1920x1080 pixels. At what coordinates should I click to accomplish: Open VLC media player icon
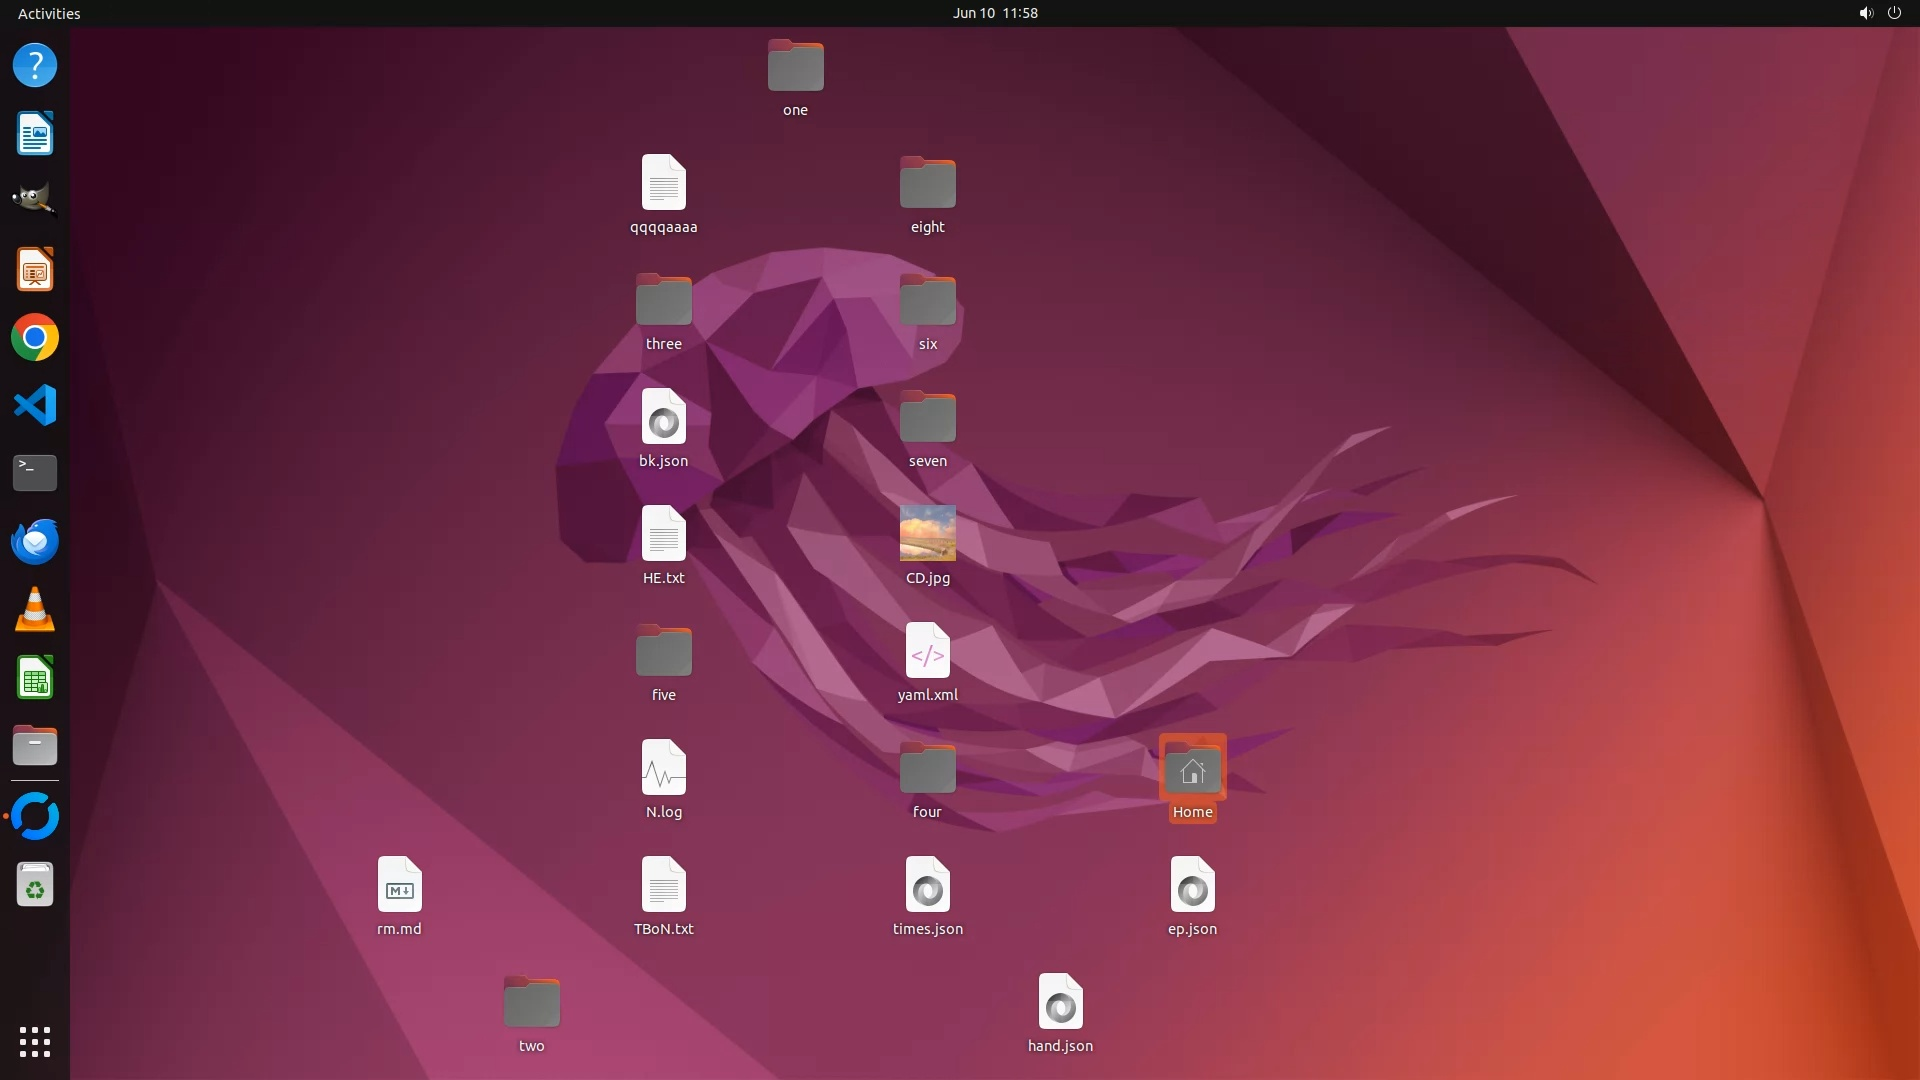pos(35,610)
